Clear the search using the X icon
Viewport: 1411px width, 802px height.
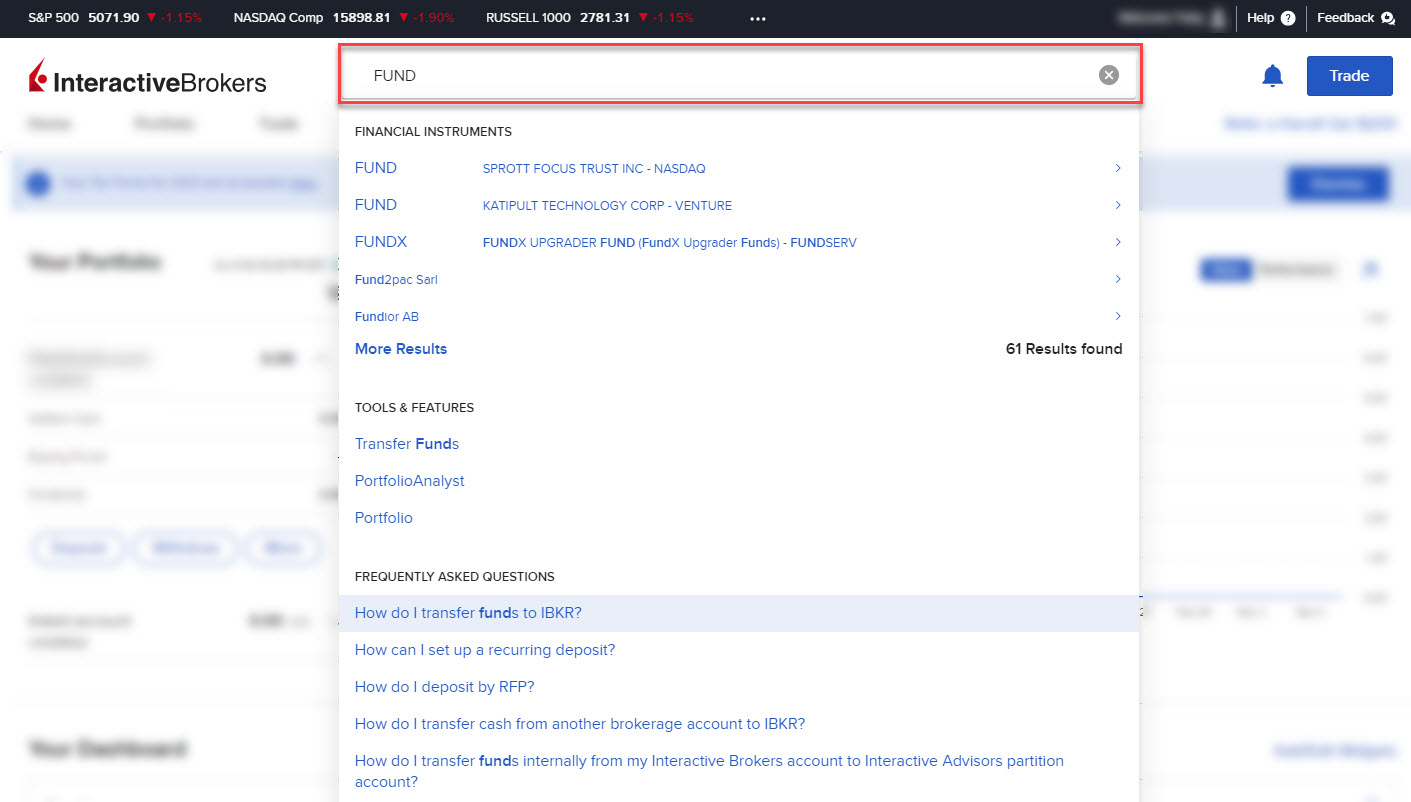point(1108,74)
